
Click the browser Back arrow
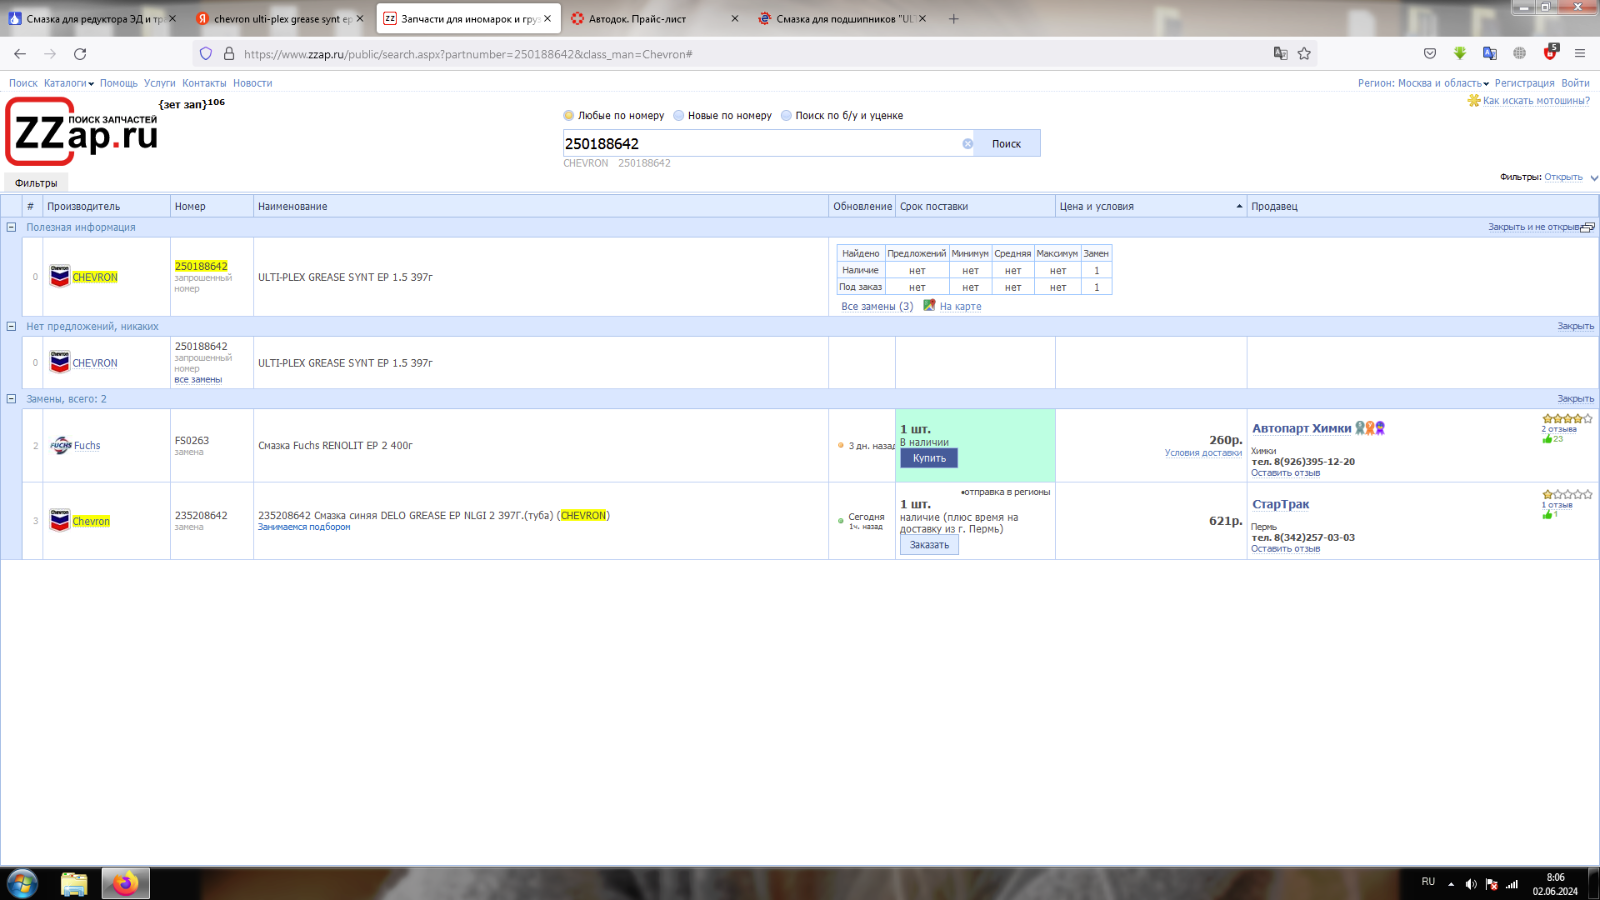click(20, 54)
